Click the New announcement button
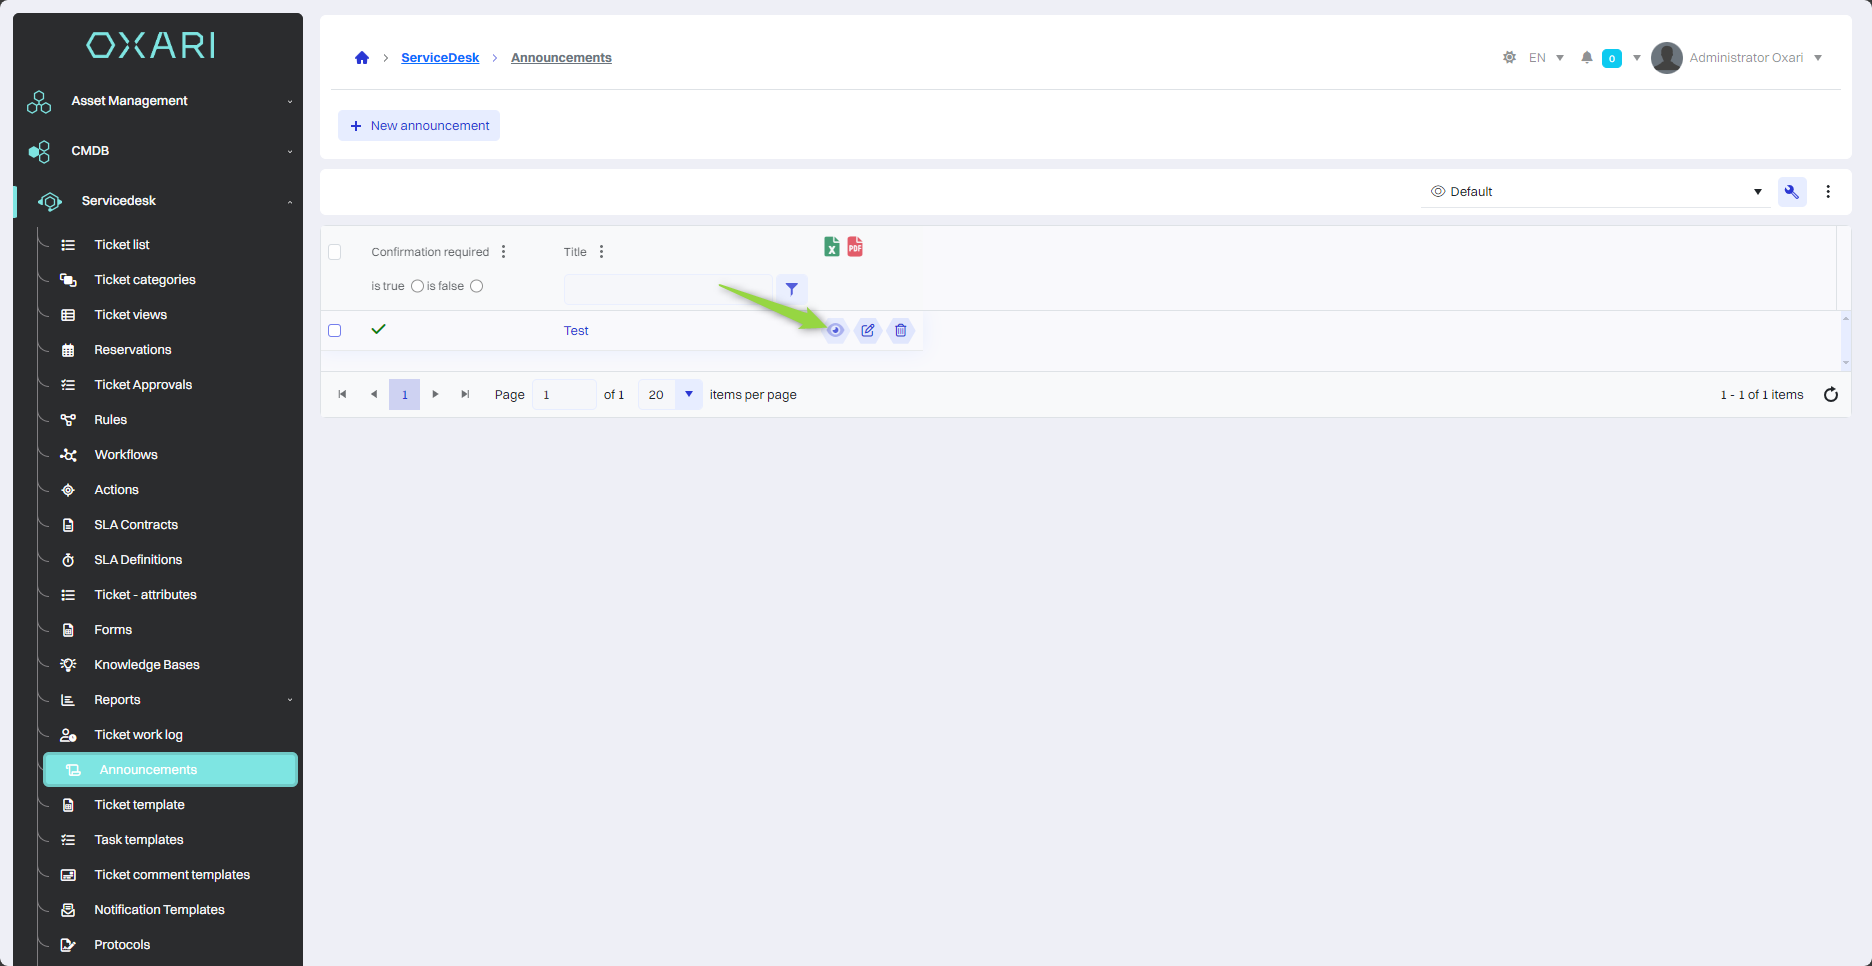The image size is (1872, 966). pyautogui.click(x=419, y=126)
